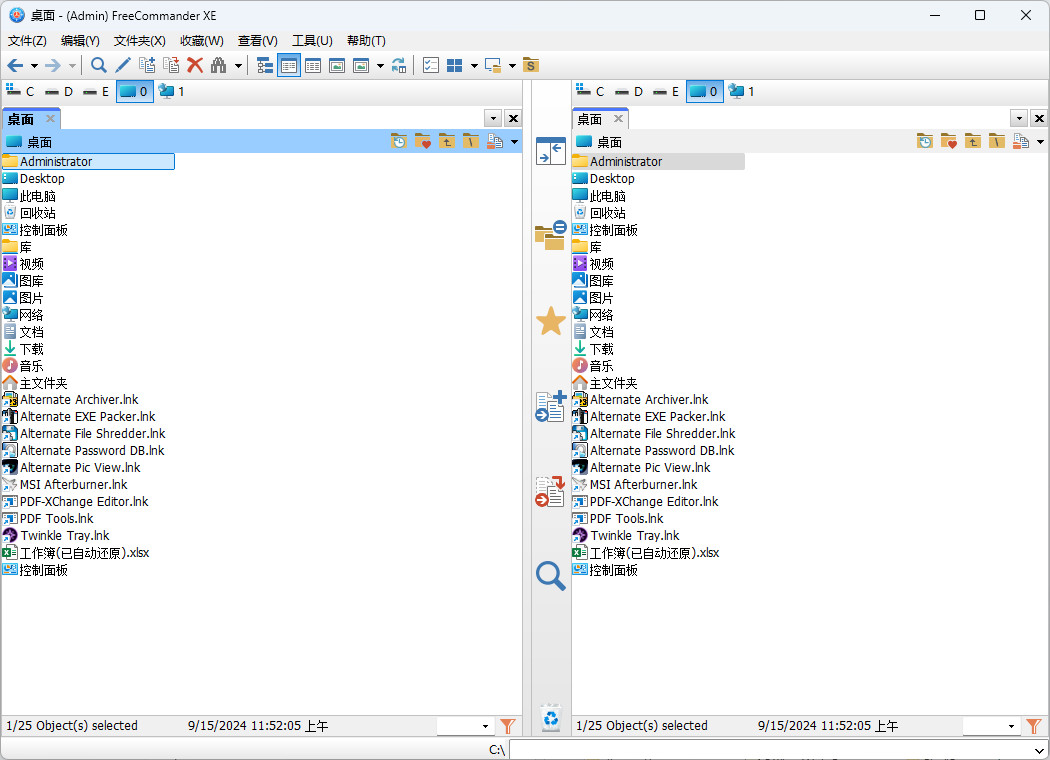Click the copy files icon with the plus sign
Image resolution: width=1050 pixels, height=760 pixels.
(x=147, y=65)
